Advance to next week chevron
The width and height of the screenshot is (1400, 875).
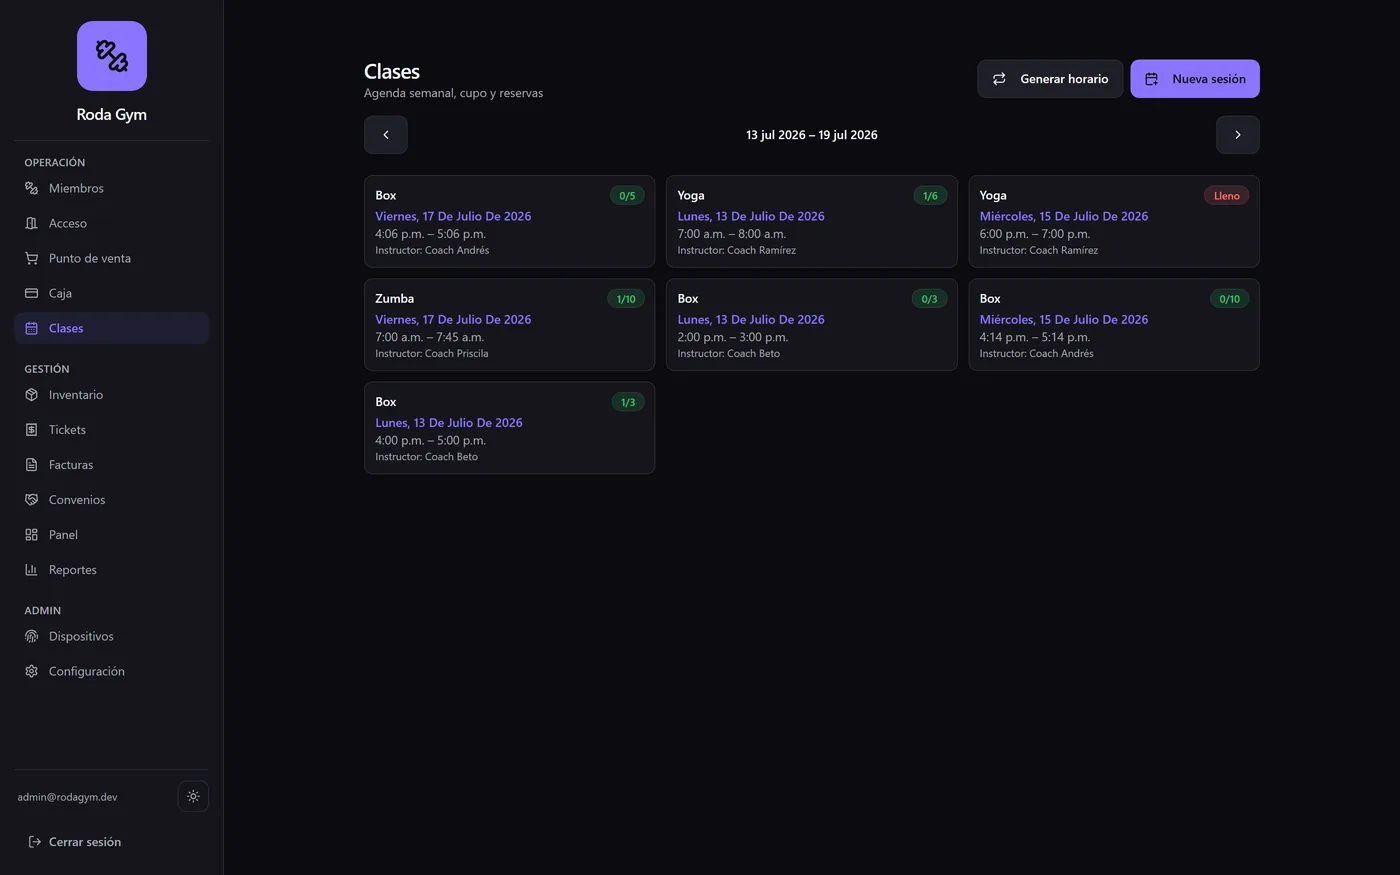tap(1238, 135)
